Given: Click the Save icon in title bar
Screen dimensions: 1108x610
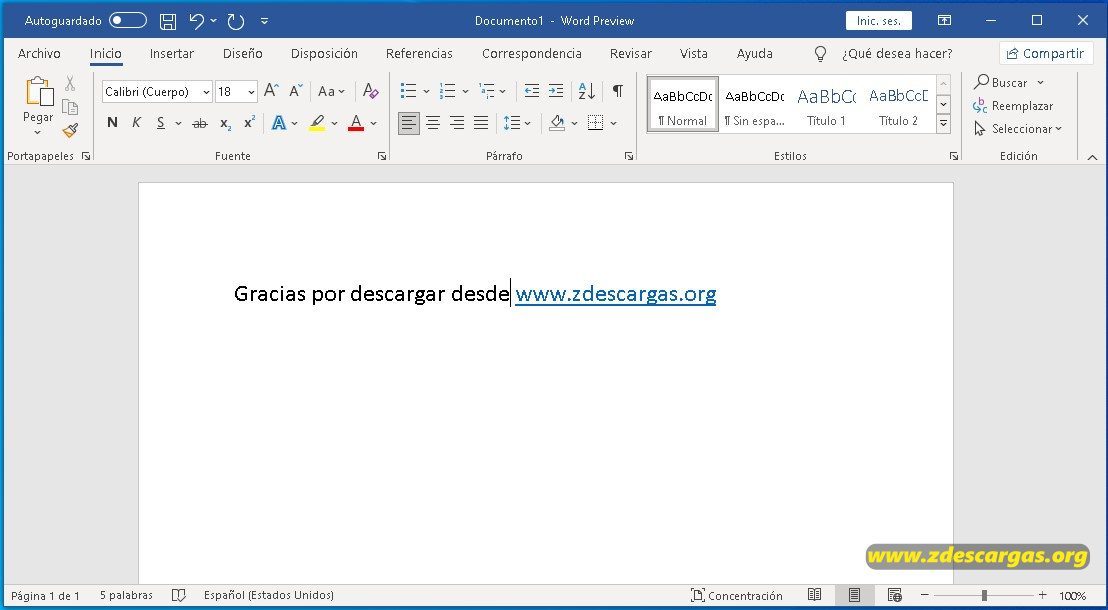Looking at the screenshot, I should [167, 21].
